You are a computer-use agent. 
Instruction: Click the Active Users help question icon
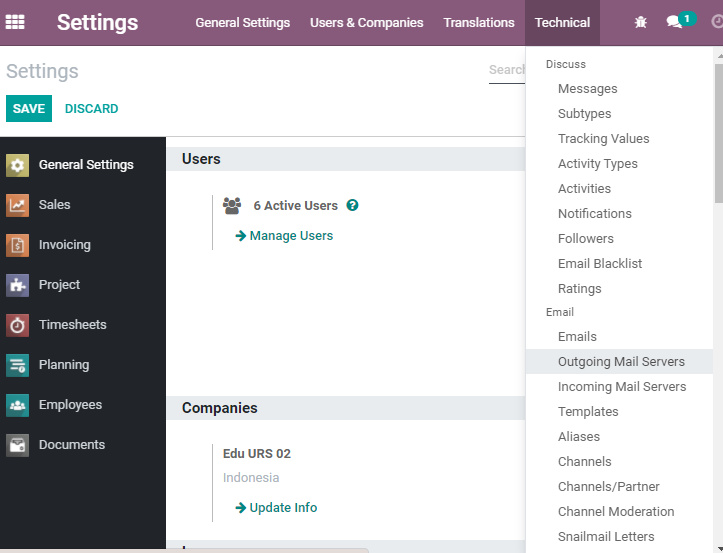coord(352,205)
